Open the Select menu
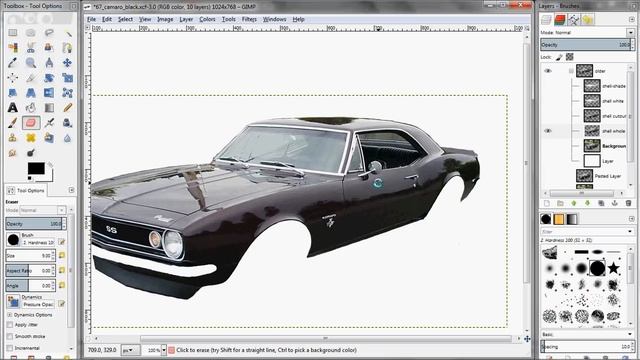Screen dimensions: 640x360 point(125,19)
